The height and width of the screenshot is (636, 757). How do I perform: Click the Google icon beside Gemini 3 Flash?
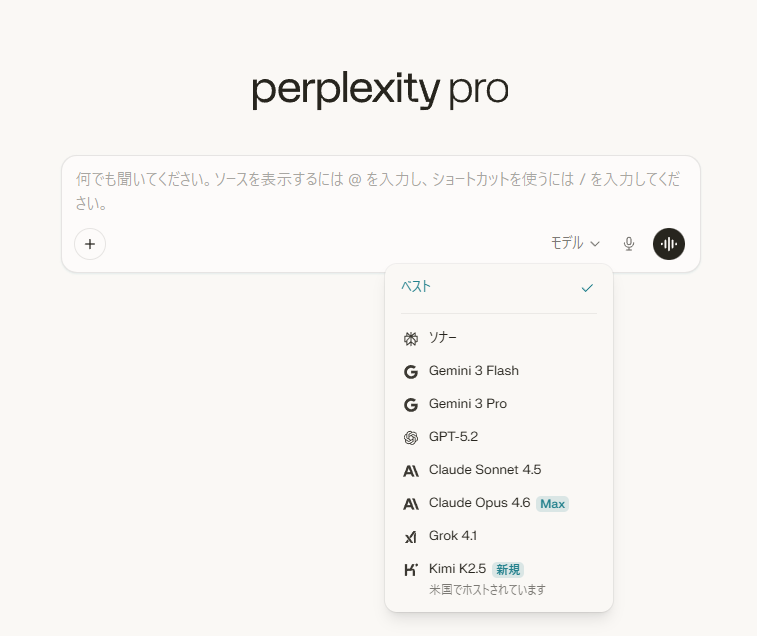click(x=410, y=372)
